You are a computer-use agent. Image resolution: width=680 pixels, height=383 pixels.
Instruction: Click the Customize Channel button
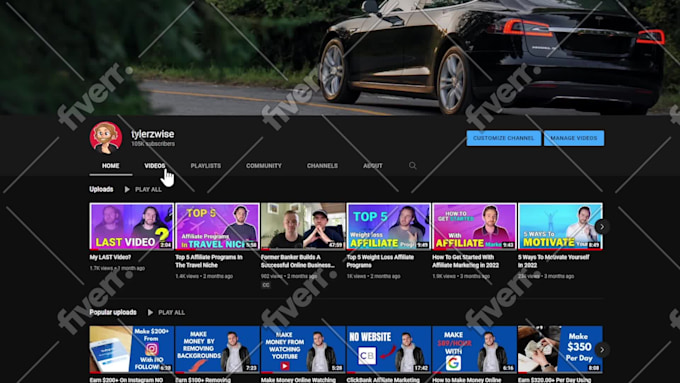[503, 138]
